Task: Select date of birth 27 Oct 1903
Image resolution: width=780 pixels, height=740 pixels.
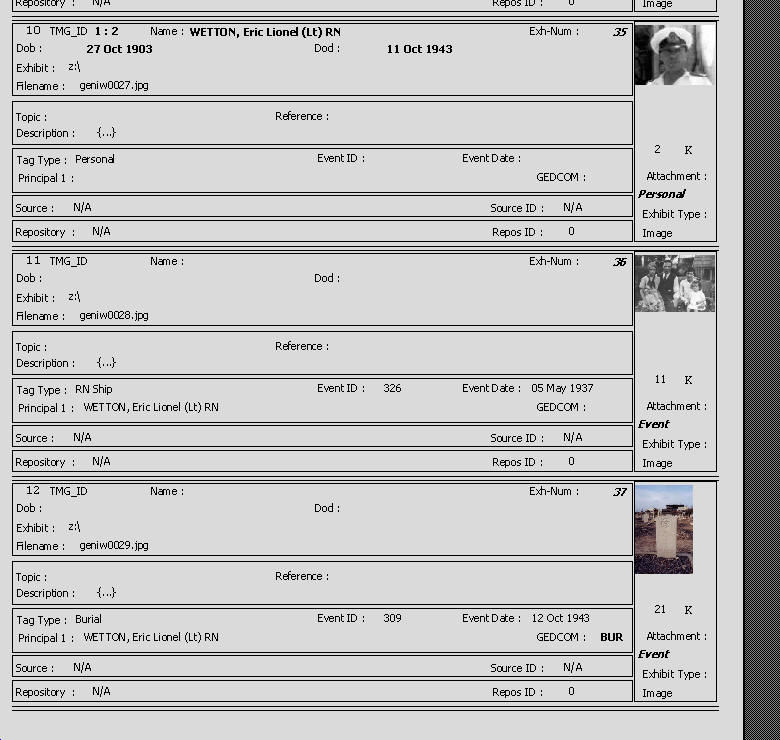Action: pos(119,49)
